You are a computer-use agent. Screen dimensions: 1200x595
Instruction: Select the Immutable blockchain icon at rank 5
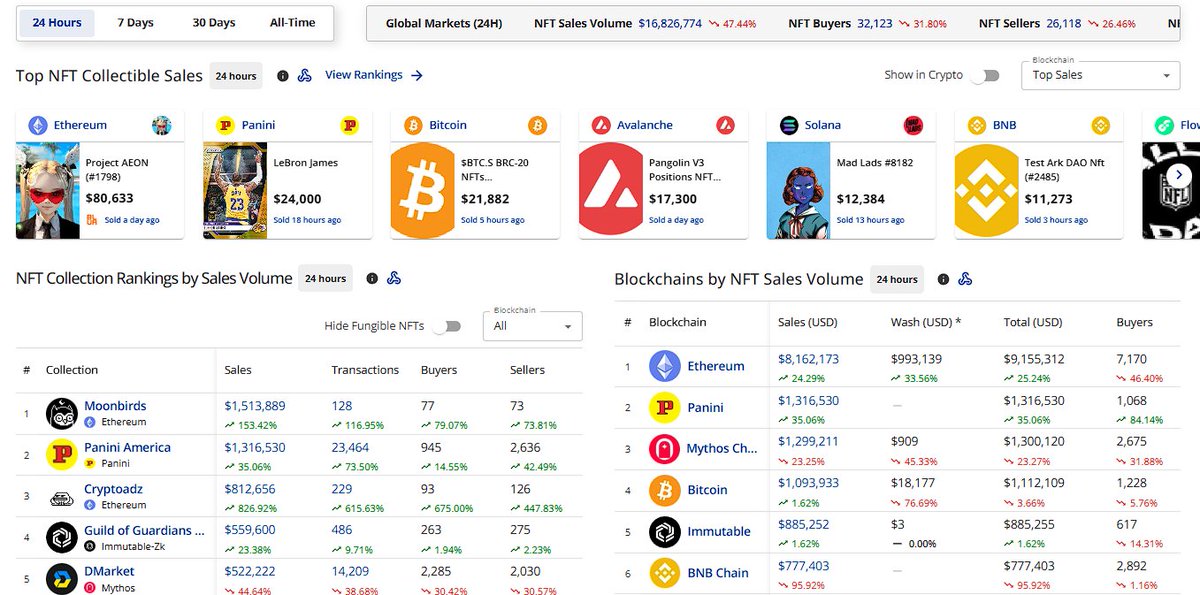point(666,531)
